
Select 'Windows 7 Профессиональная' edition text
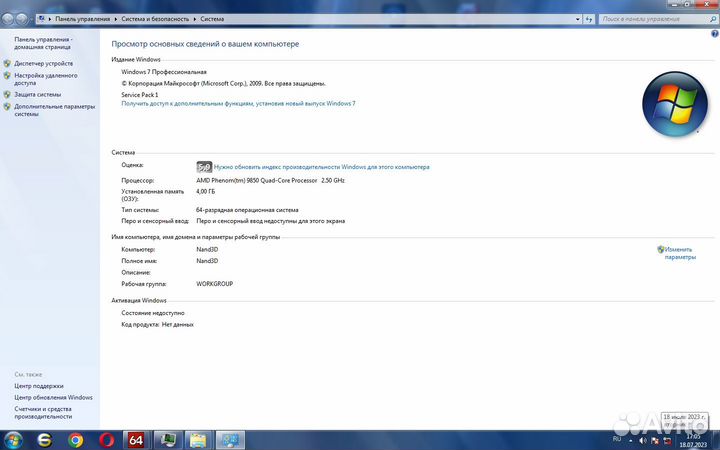click(164, 72)
